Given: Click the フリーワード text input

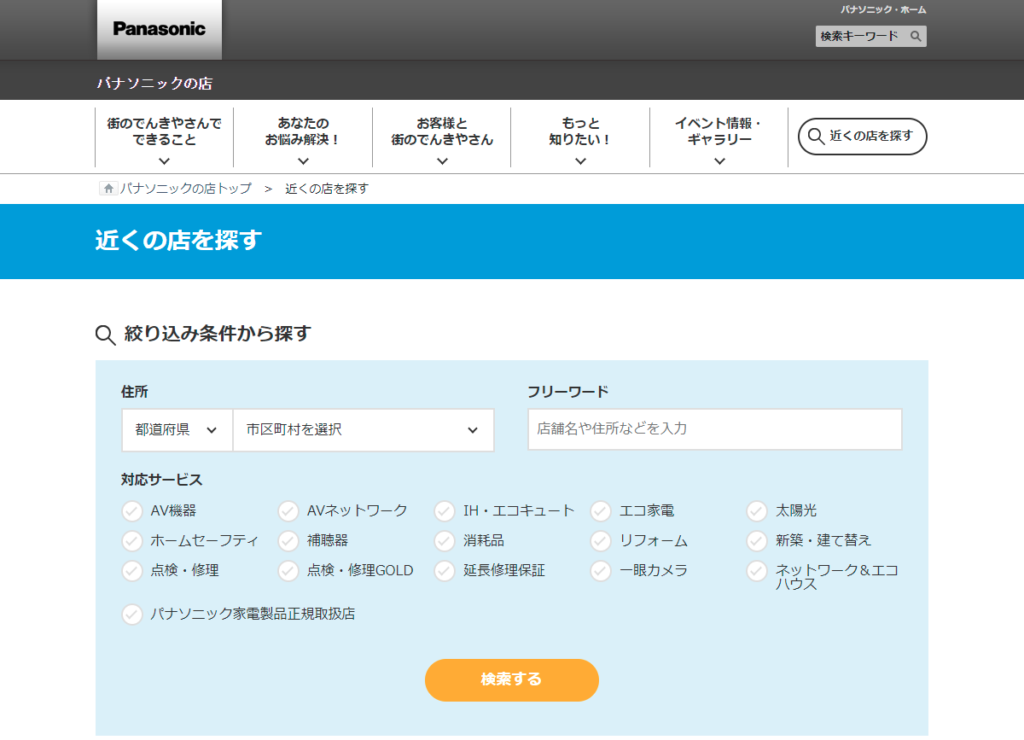Looking at the screenshot, I should [x=714, y=429].
